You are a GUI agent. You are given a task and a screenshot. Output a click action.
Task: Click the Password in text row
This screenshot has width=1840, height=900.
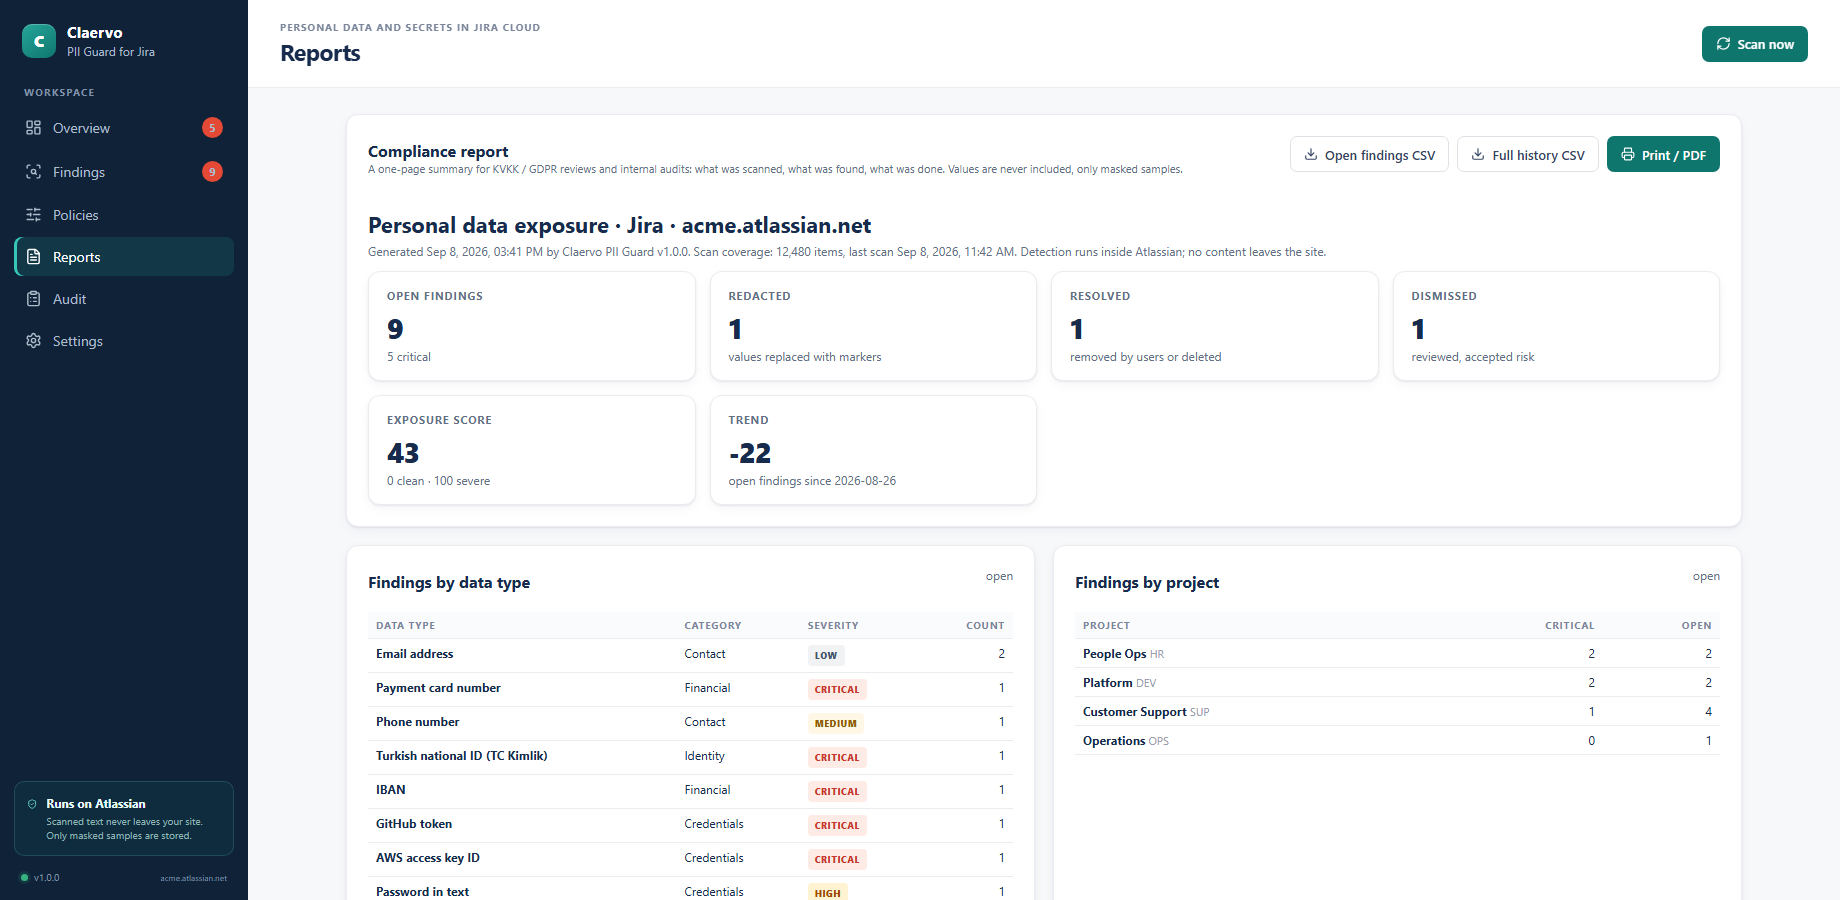pyautogui.click(x=690, y=889)
